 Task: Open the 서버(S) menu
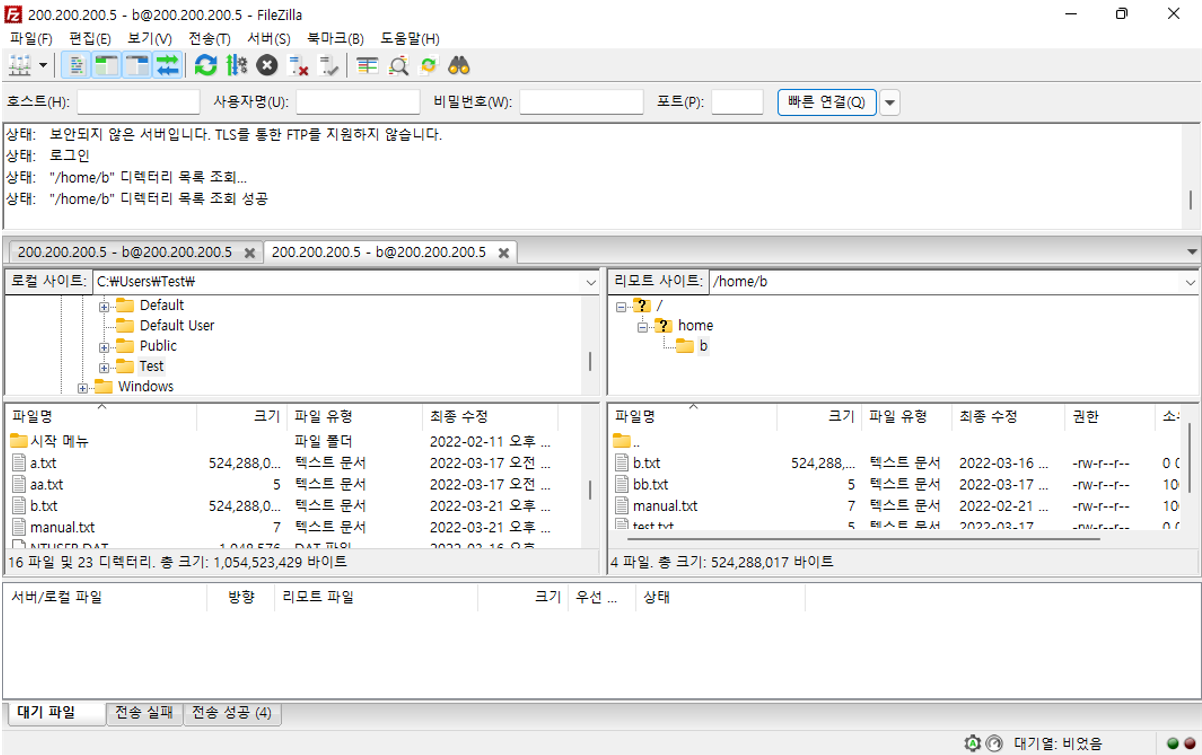pyautogui.click(x=269, y=38)
